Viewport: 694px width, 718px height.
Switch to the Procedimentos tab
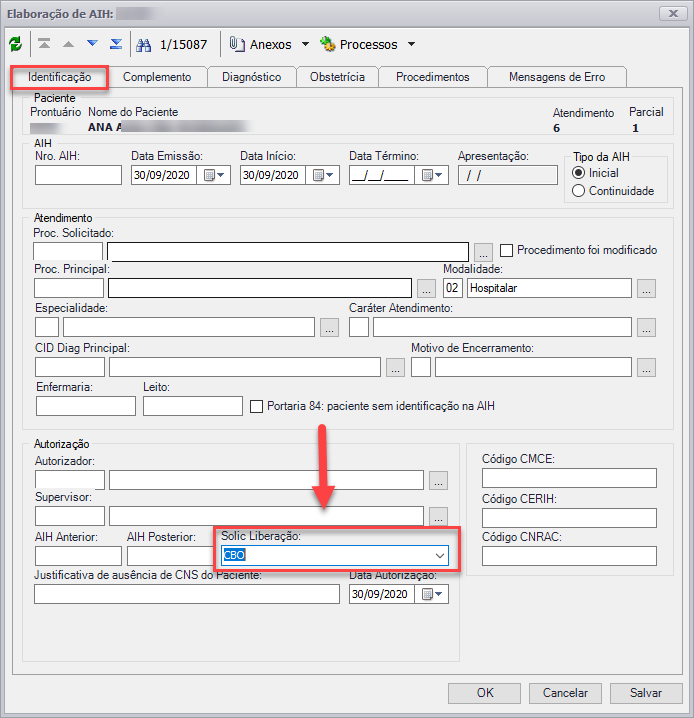pyautogui.click(x=433, y=77)
